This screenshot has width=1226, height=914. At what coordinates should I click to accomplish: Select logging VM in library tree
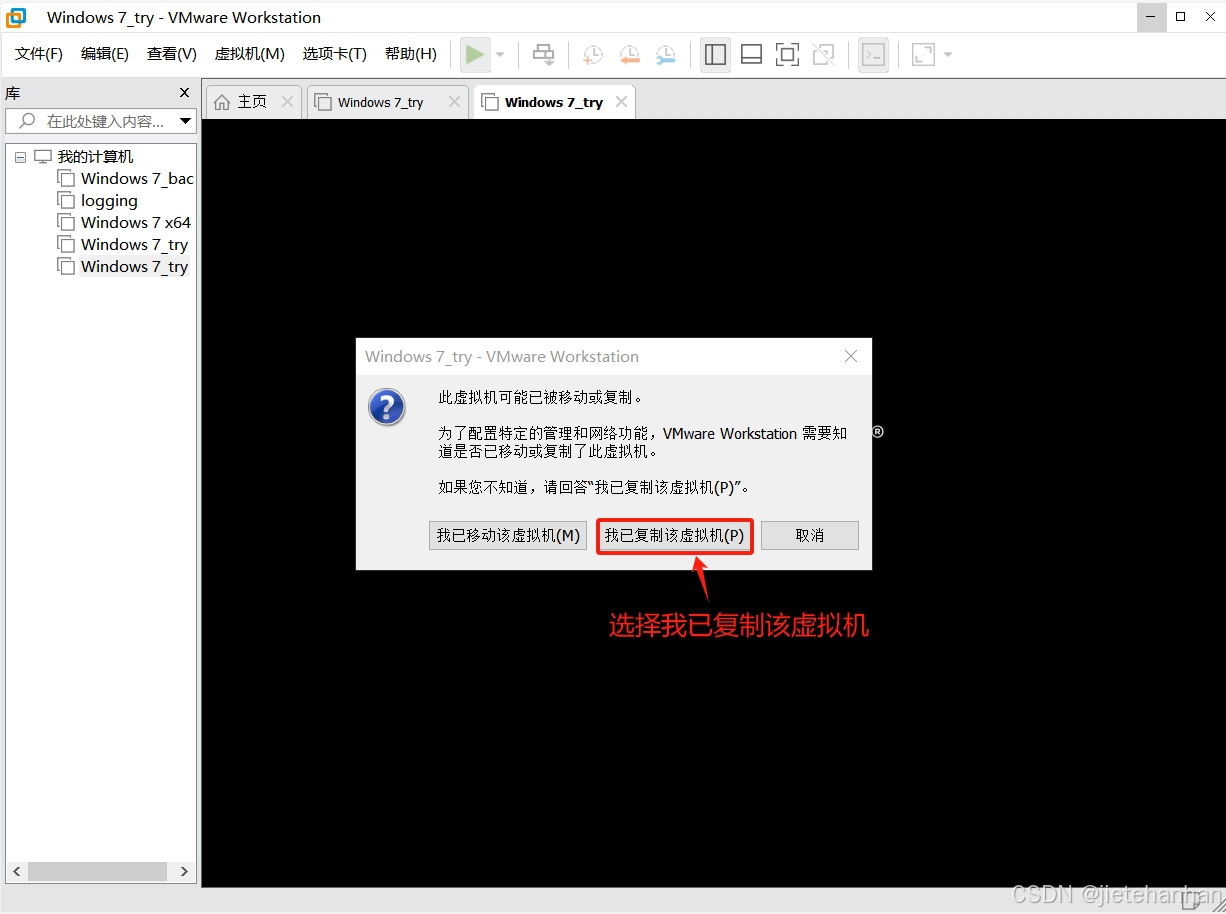pyautogui.click(x=109, y=201)
